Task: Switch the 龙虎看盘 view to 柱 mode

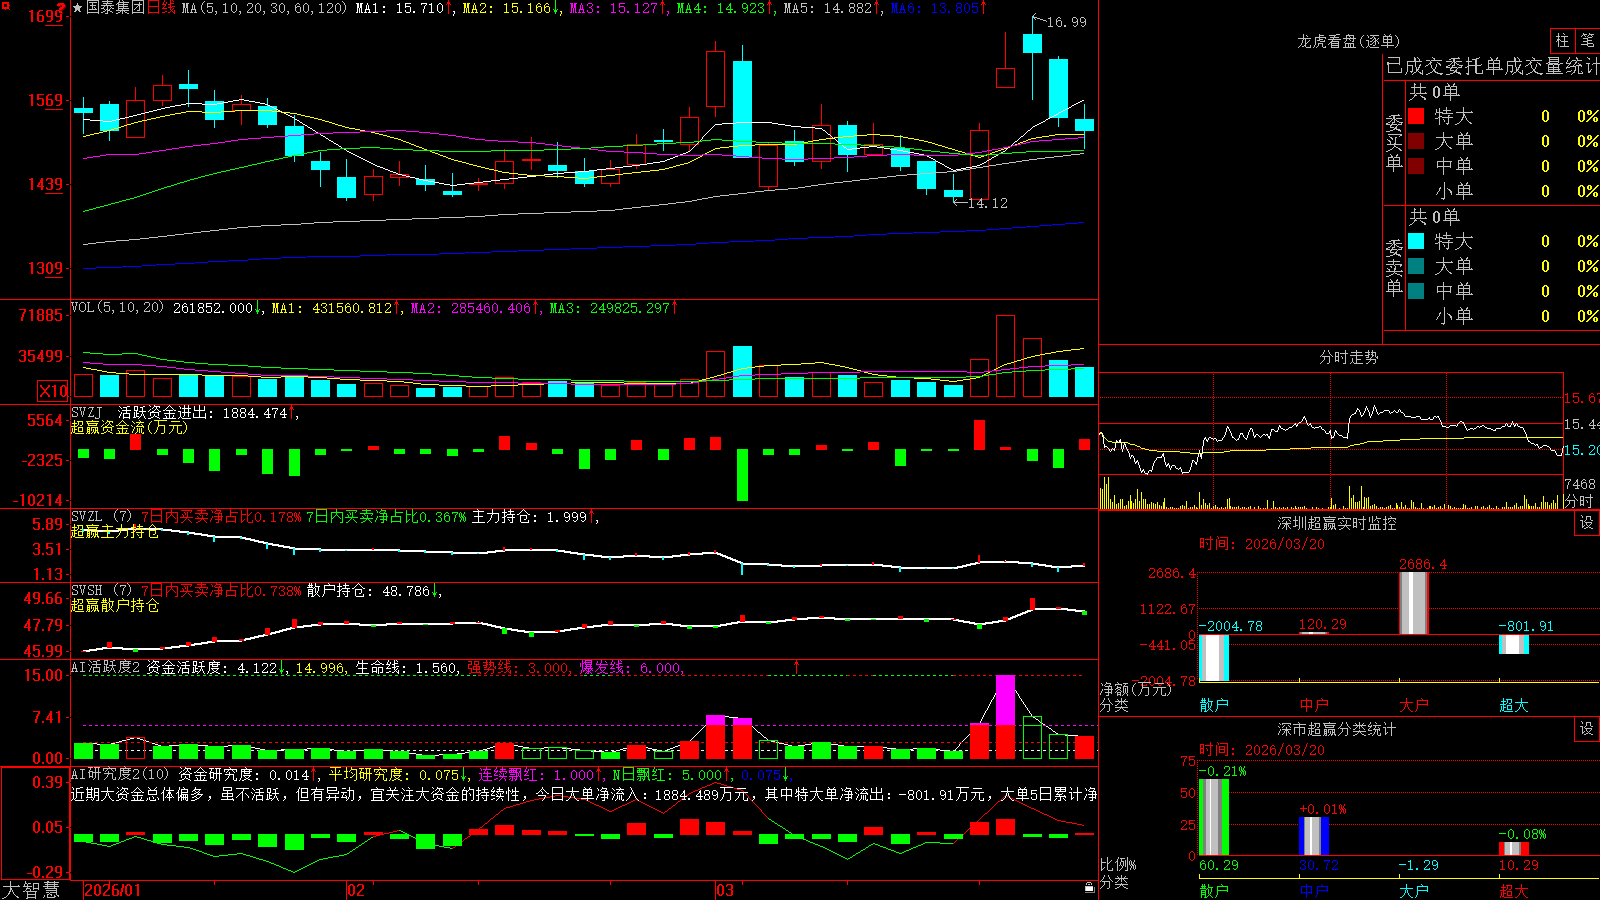Action: click(1562, 41)
